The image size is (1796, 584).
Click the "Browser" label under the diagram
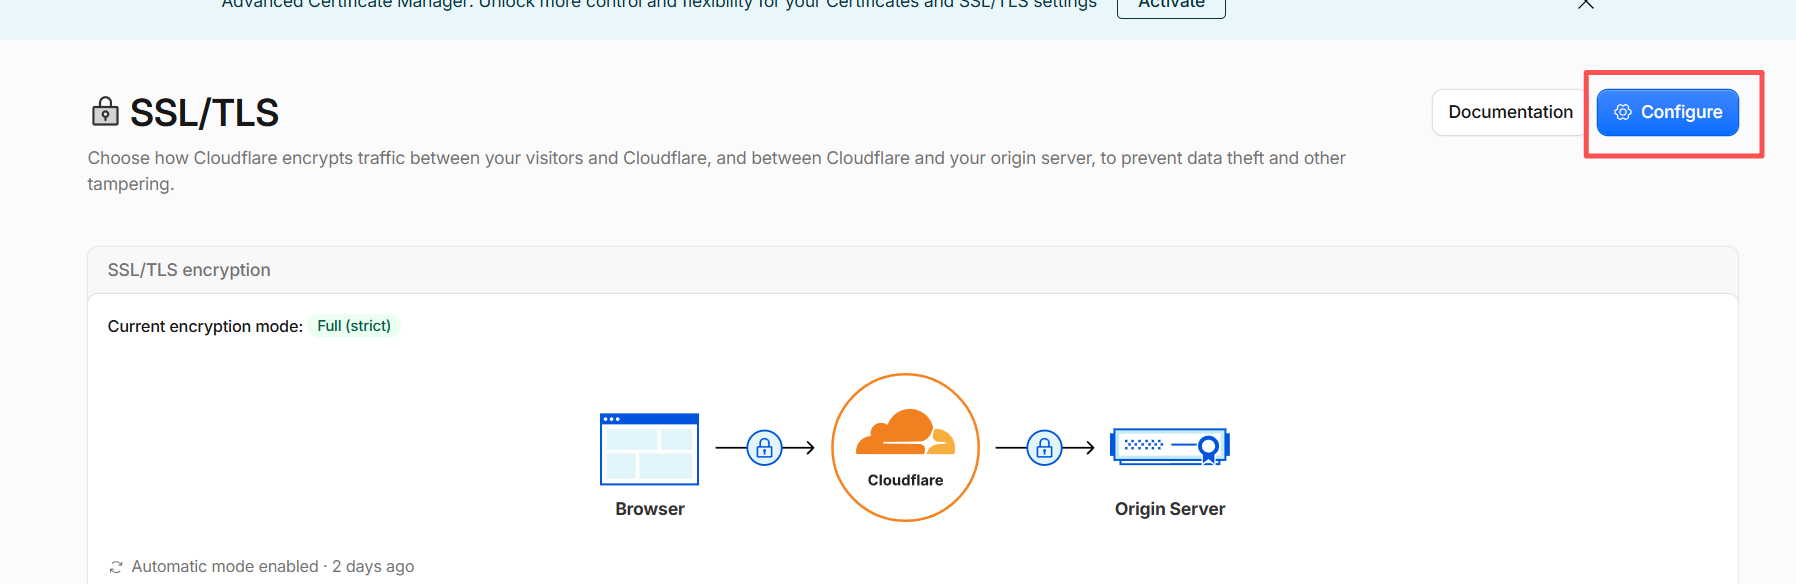(650, 509)
